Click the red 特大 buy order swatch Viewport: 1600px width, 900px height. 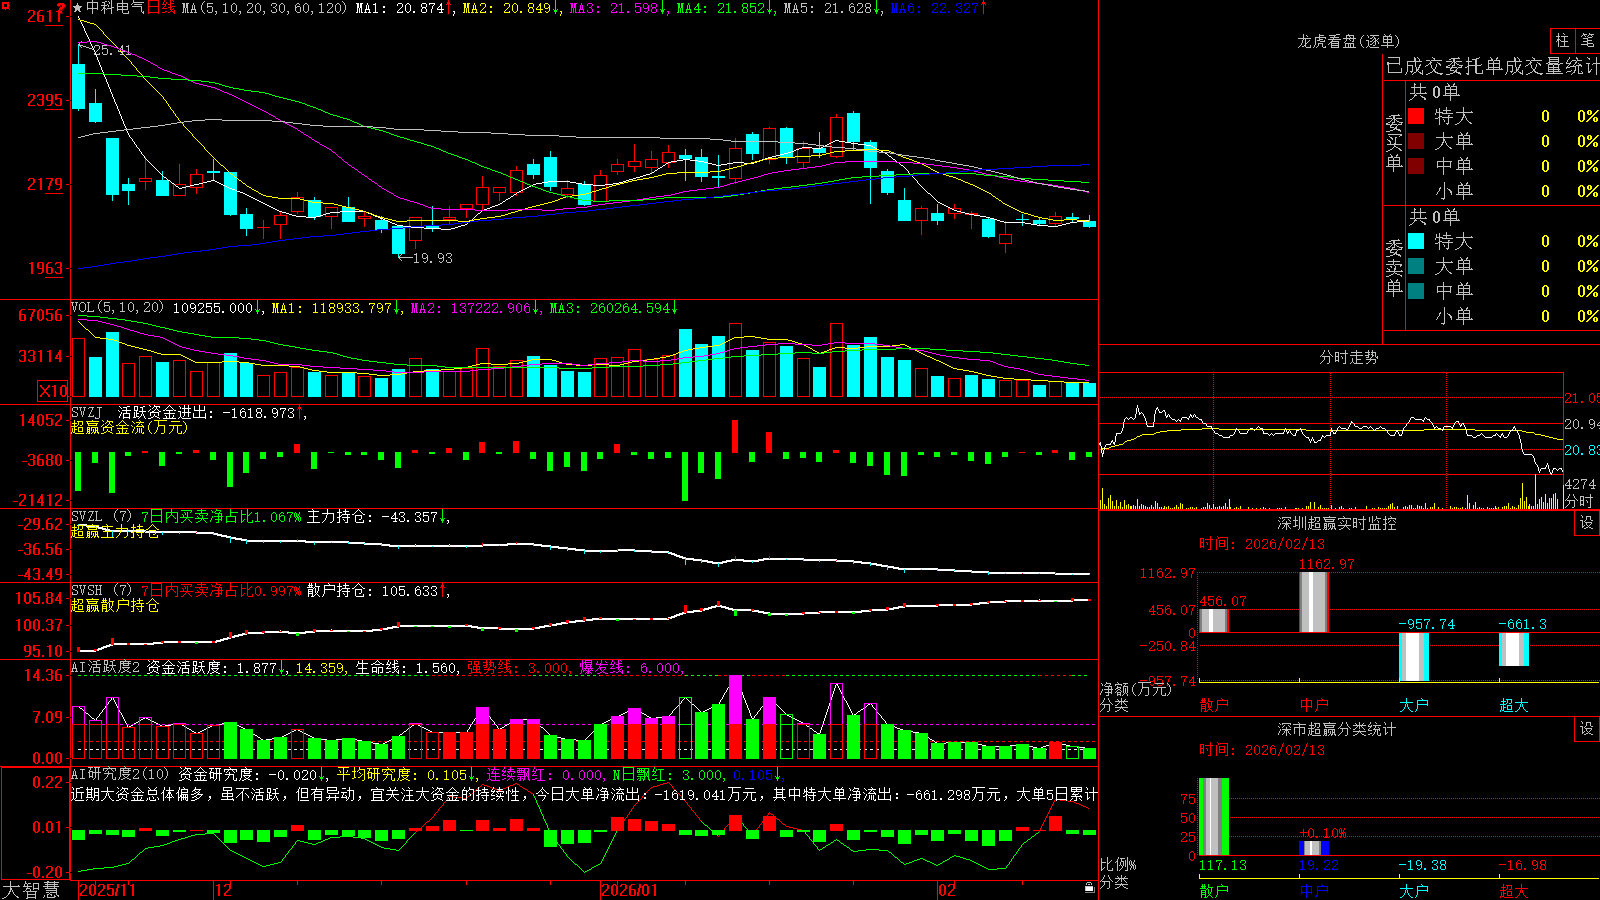1416,116
